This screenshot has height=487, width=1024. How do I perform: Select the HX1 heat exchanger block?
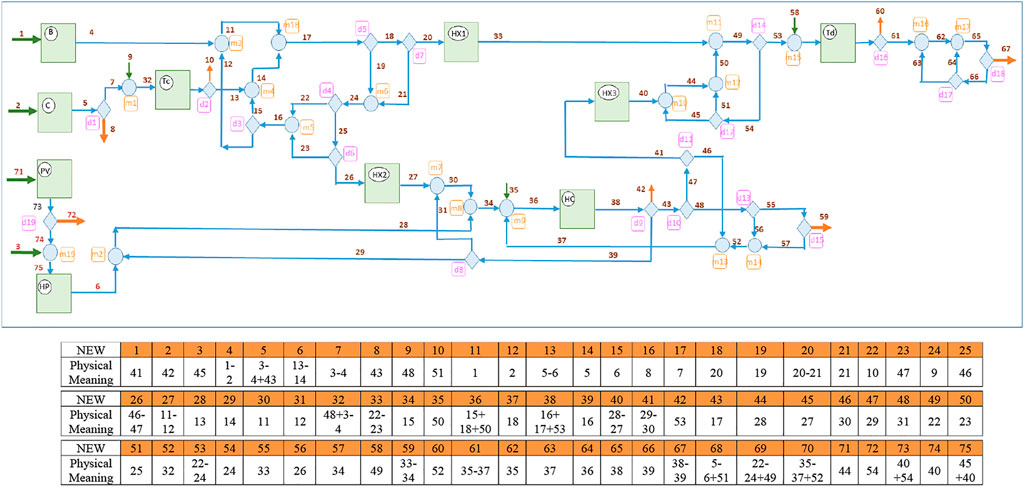pyautogui.click(x=461, y=42)
